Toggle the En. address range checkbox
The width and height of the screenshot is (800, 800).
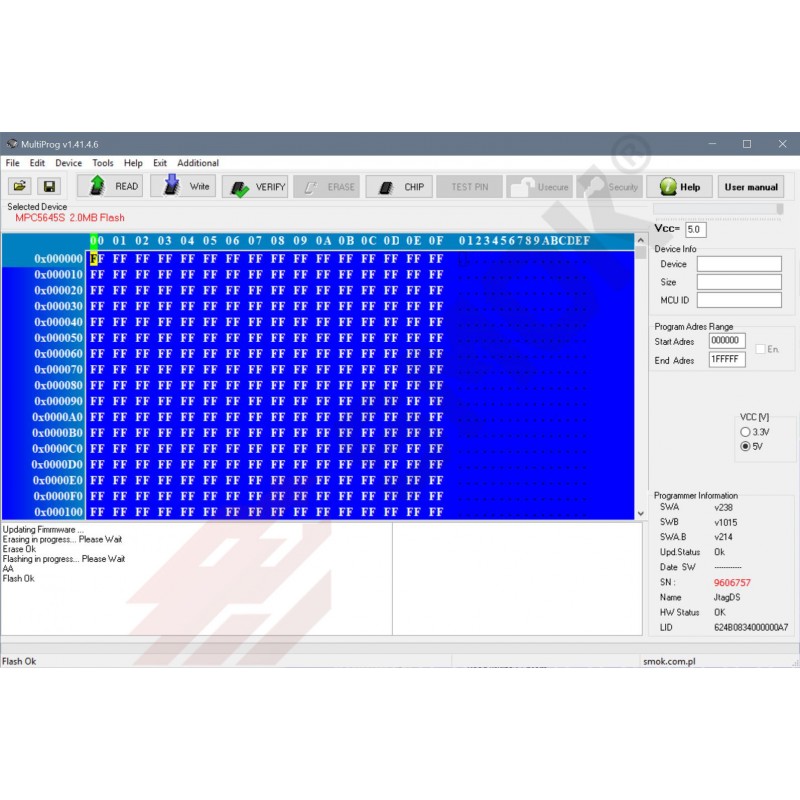761,349
